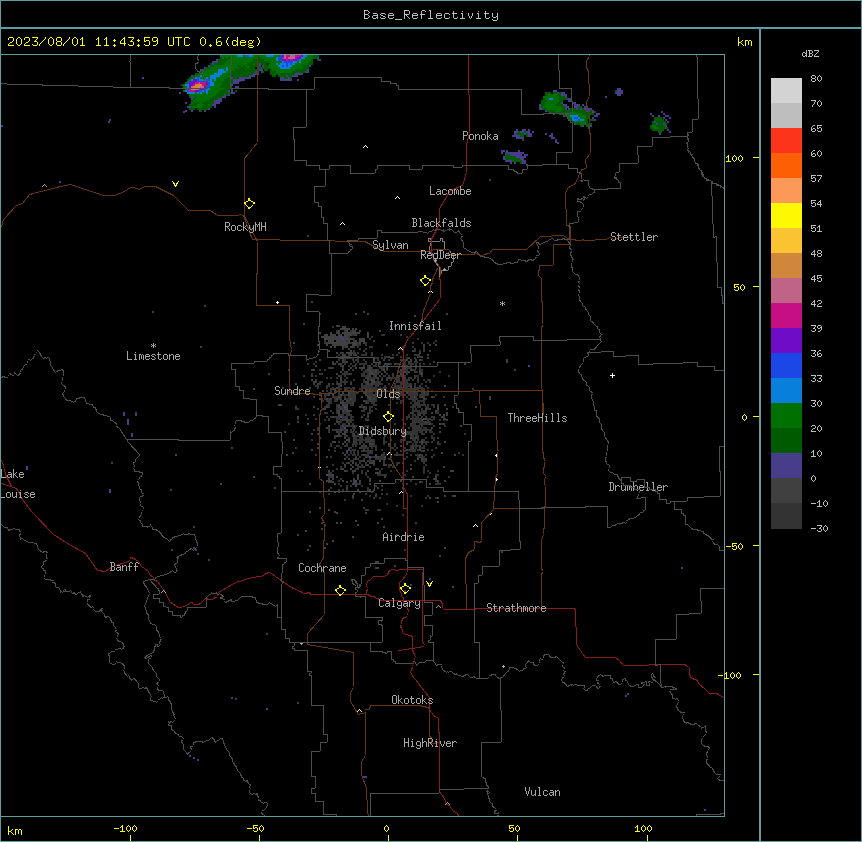Click the Strathmore label
The image size is (862, 842).
click(x=516, y=608)
